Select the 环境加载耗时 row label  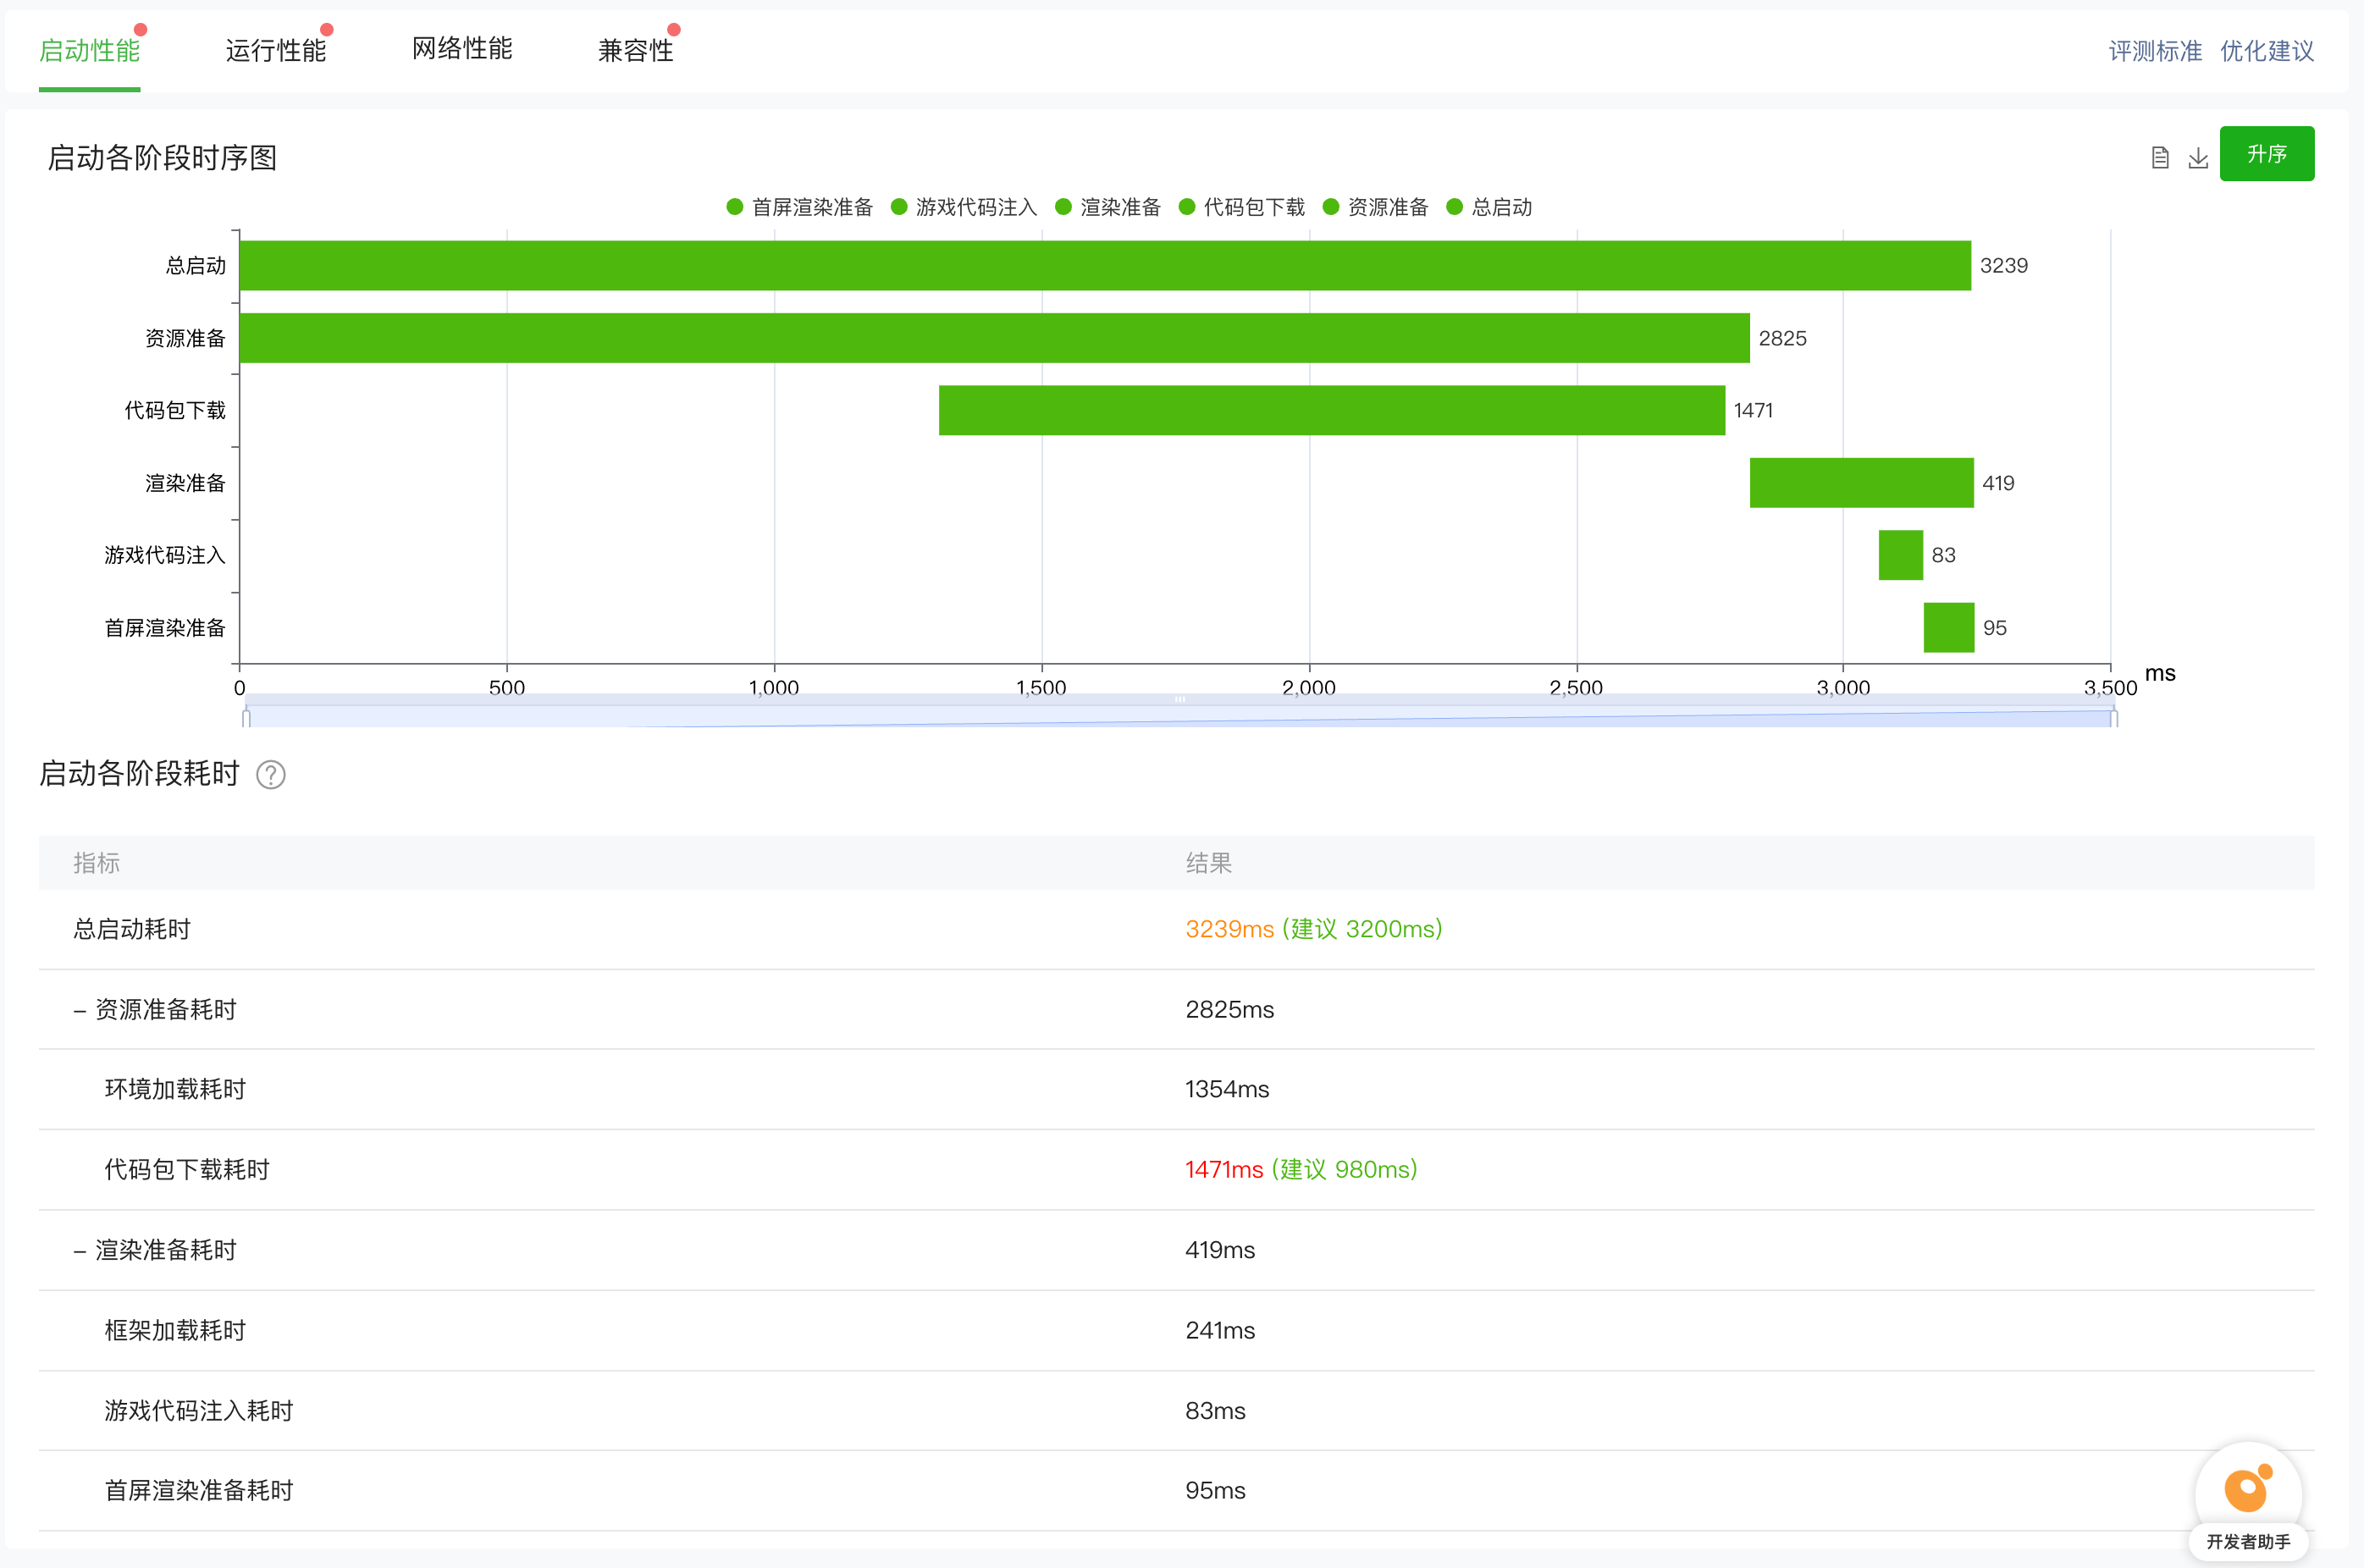pyautogui.click(x=175, y=1090)
